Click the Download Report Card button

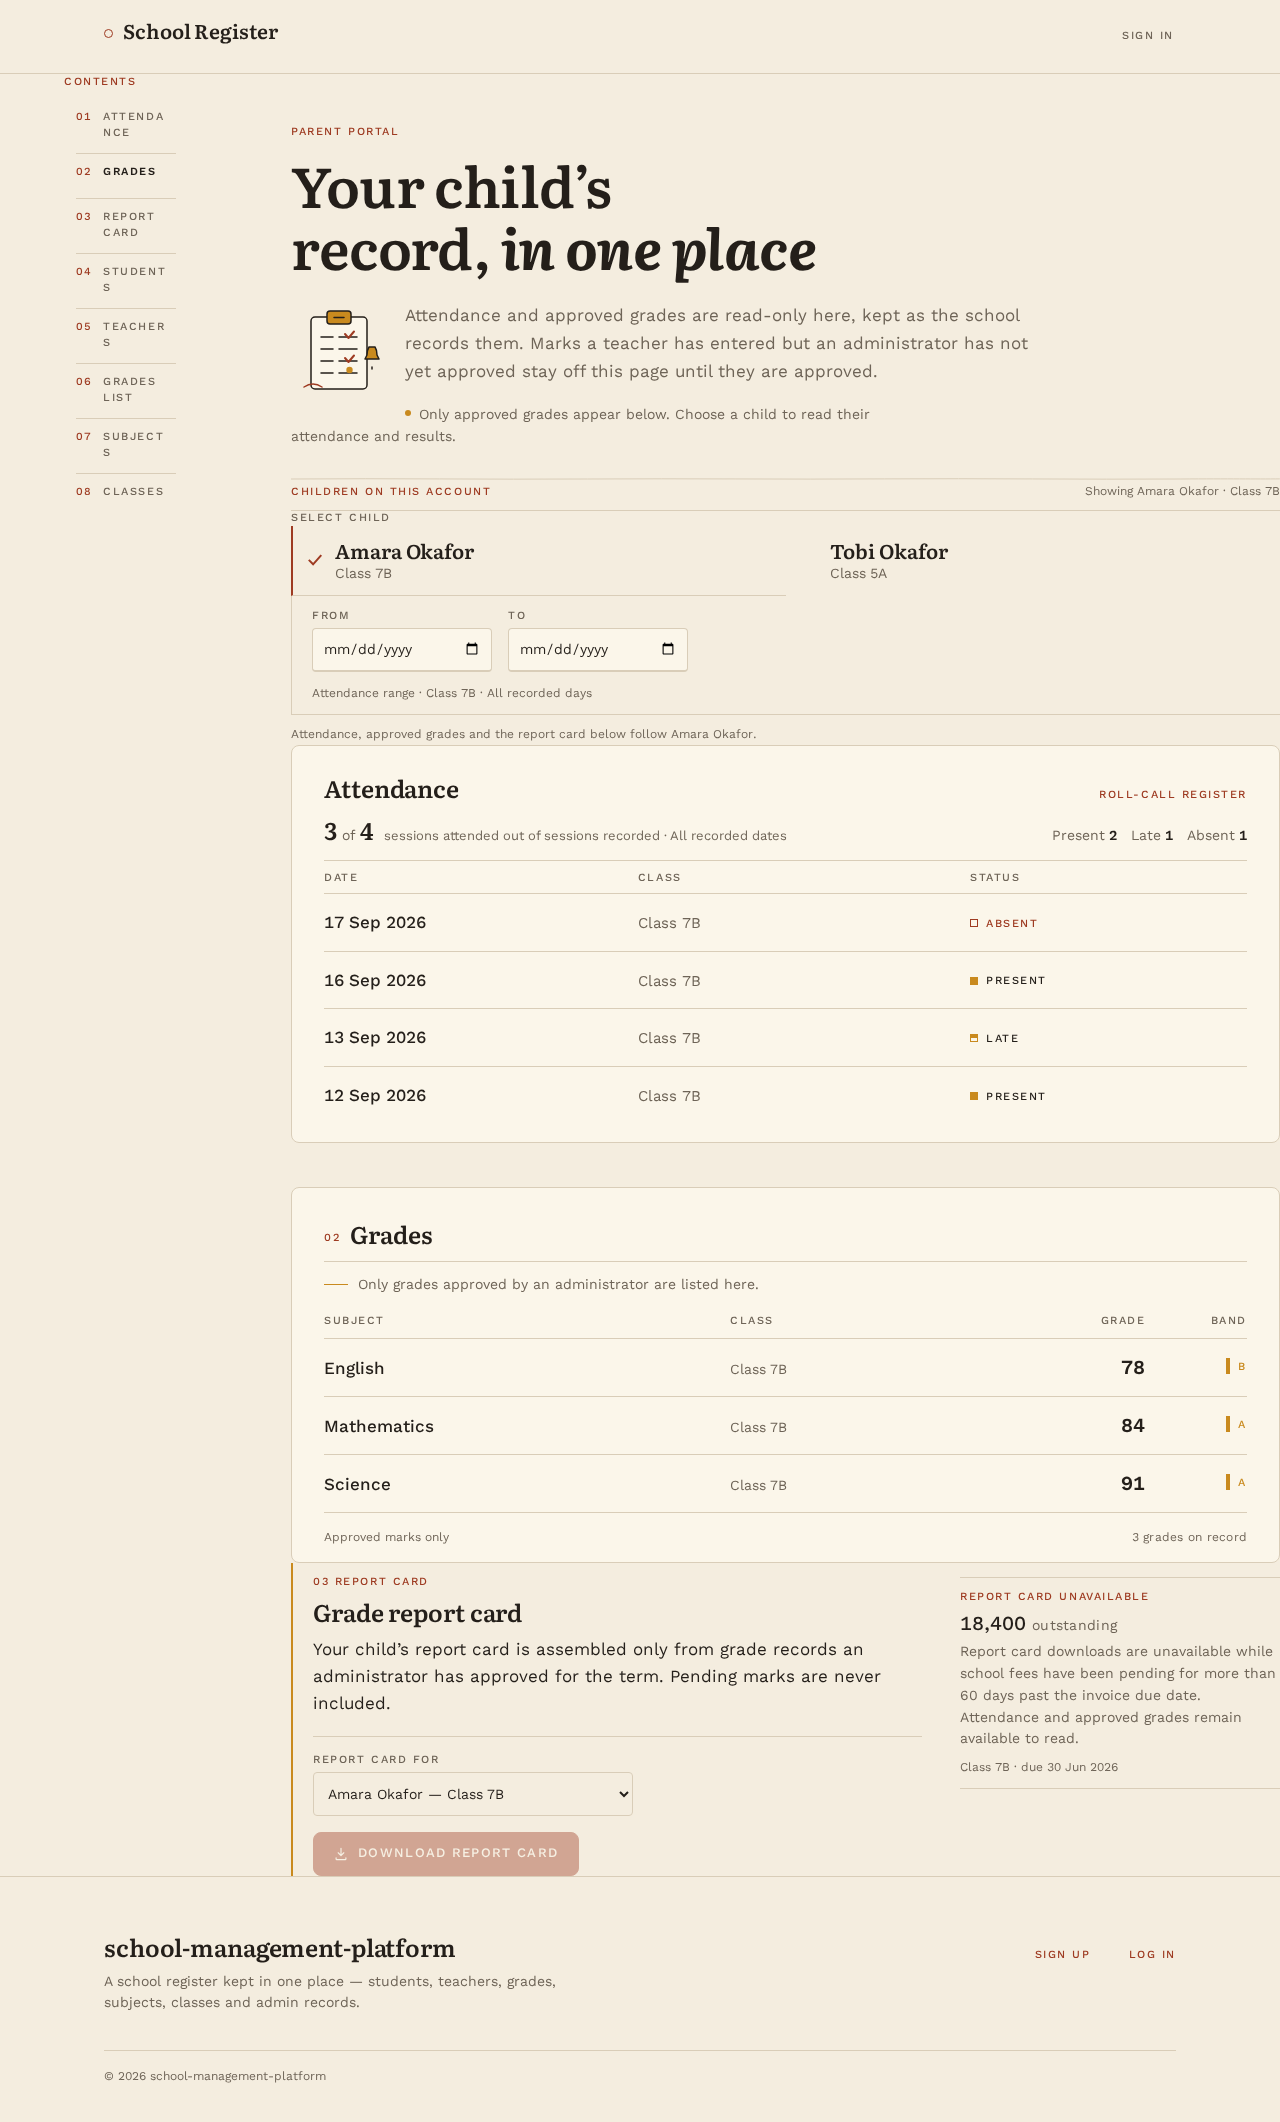(x=446, y=1854)
